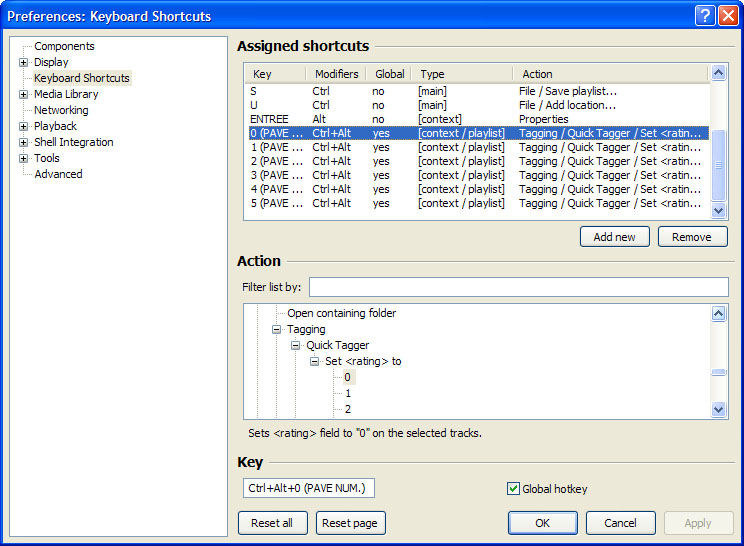Select the Ctrl+S Save playlist shortcut row
The width and height of the screenshot is (744, 546).
pyautogui.click(x=477, y=91)
